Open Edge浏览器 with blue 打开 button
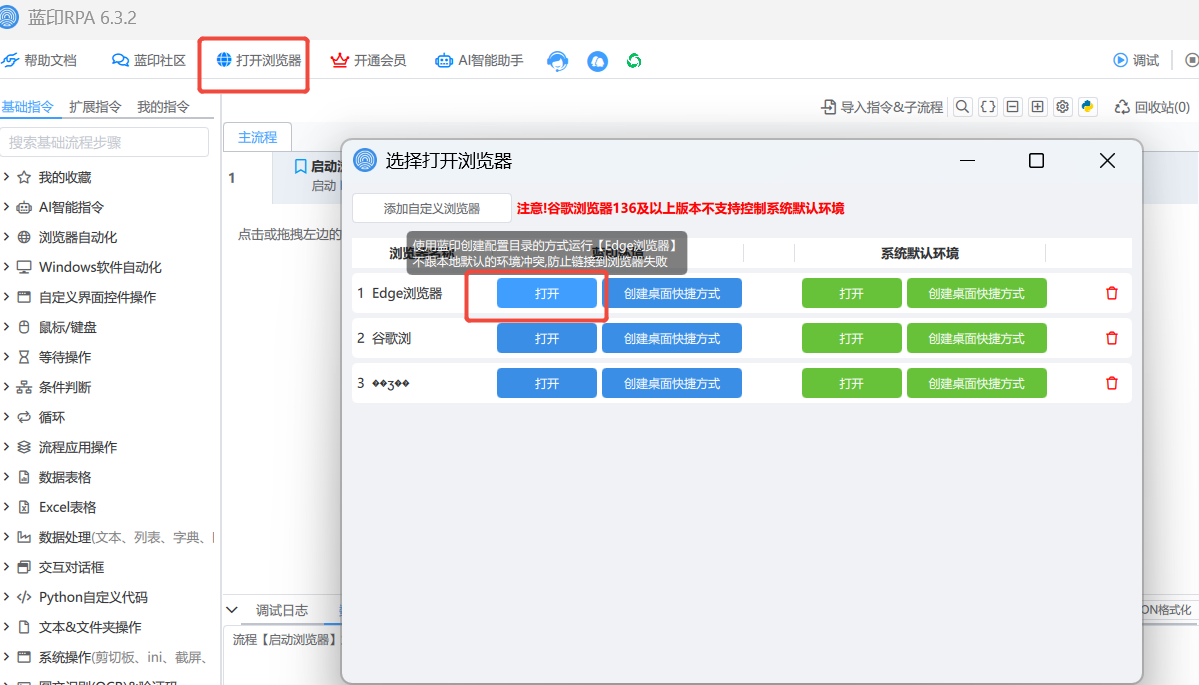 [547, 294]
